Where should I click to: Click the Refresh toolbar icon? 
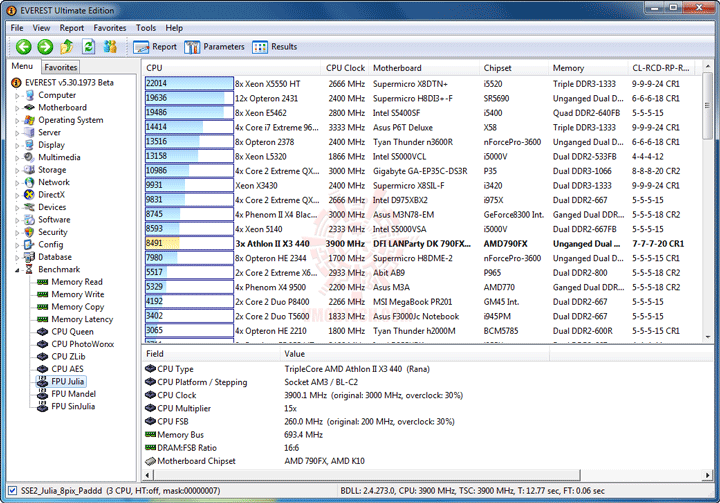click(88, 46)
